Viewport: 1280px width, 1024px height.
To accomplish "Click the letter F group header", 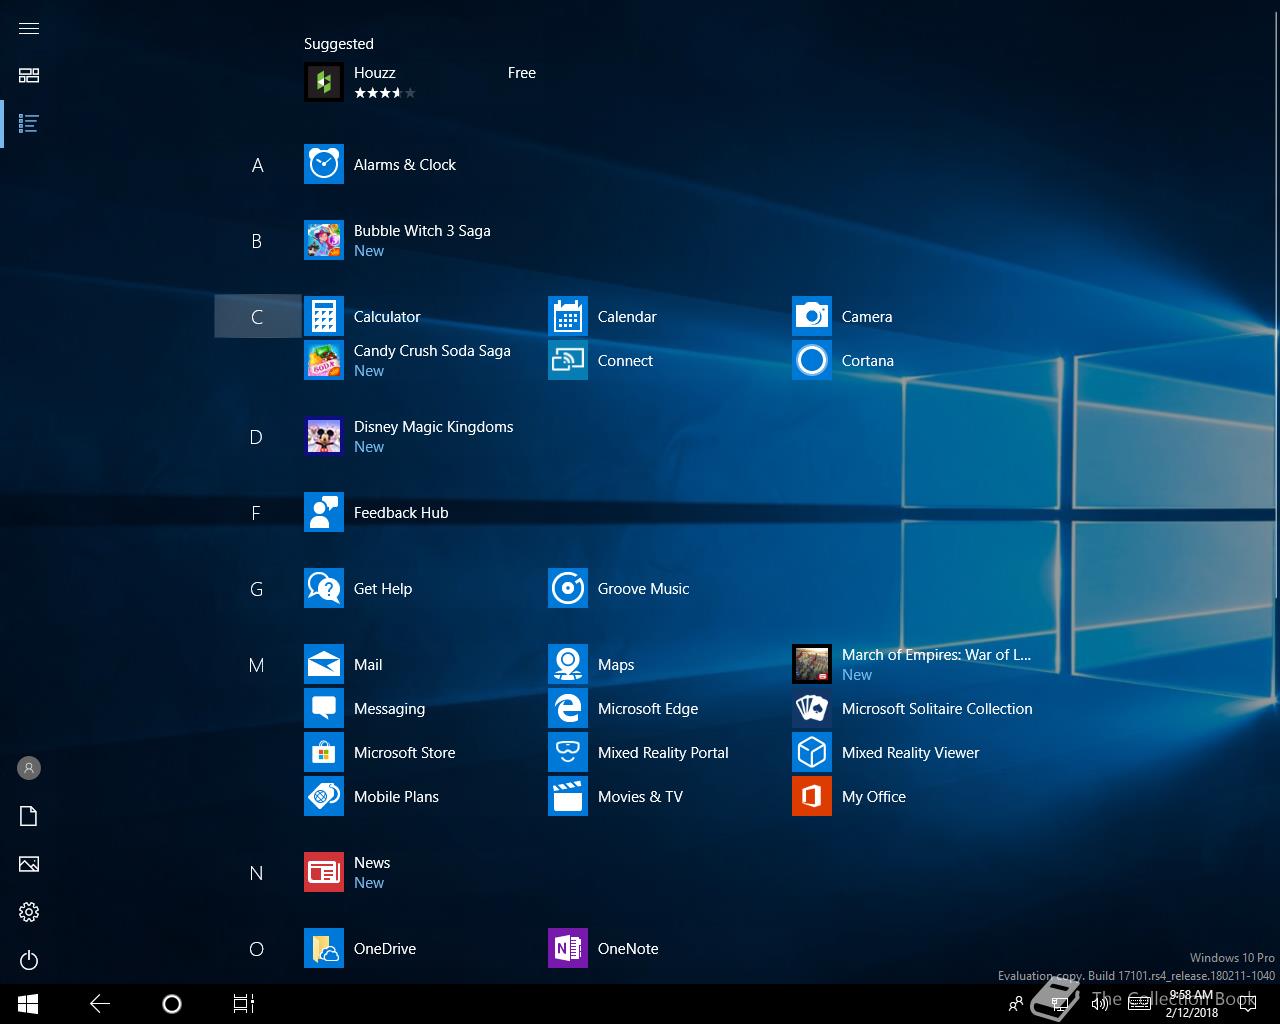I will (257, 513).
